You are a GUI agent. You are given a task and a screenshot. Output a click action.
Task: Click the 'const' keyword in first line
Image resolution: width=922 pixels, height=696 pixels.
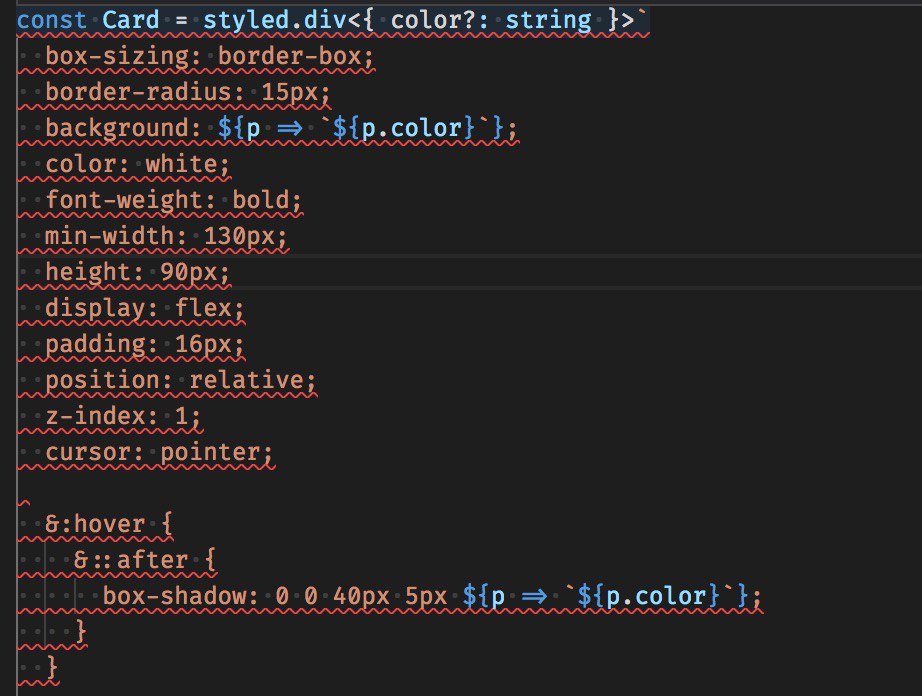[52, 21]
